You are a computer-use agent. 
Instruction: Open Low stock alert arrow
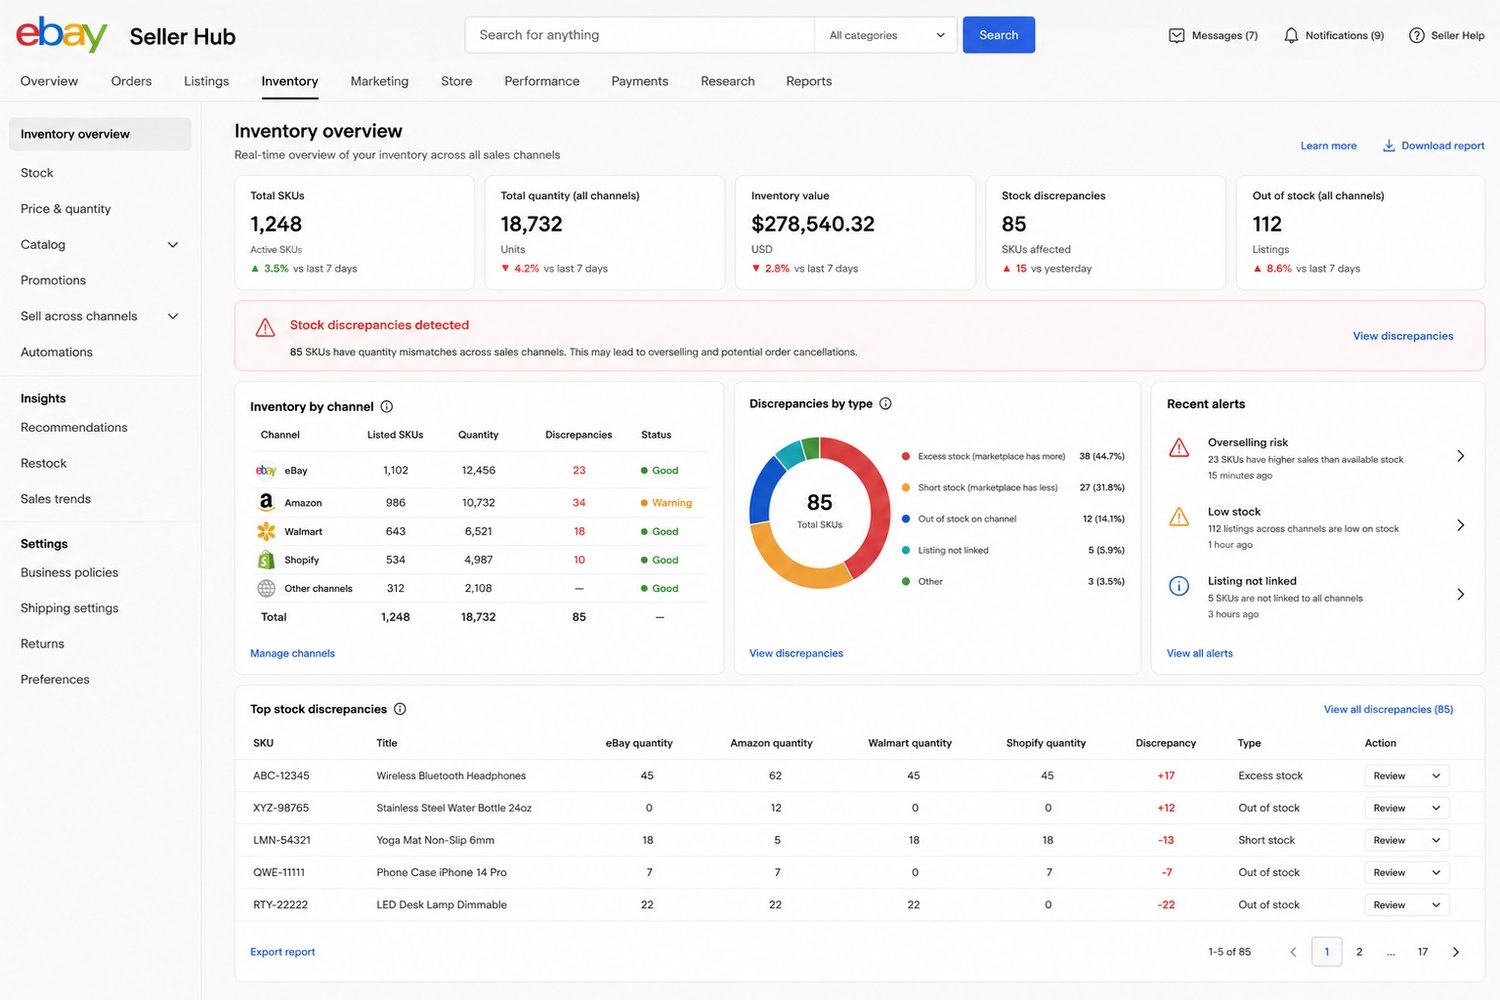pos(1460,525)
